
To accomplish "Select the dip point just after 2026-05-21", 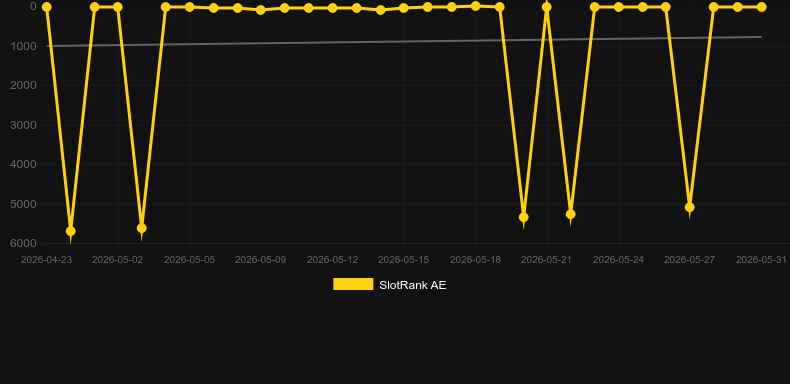I will coord(570,214).
